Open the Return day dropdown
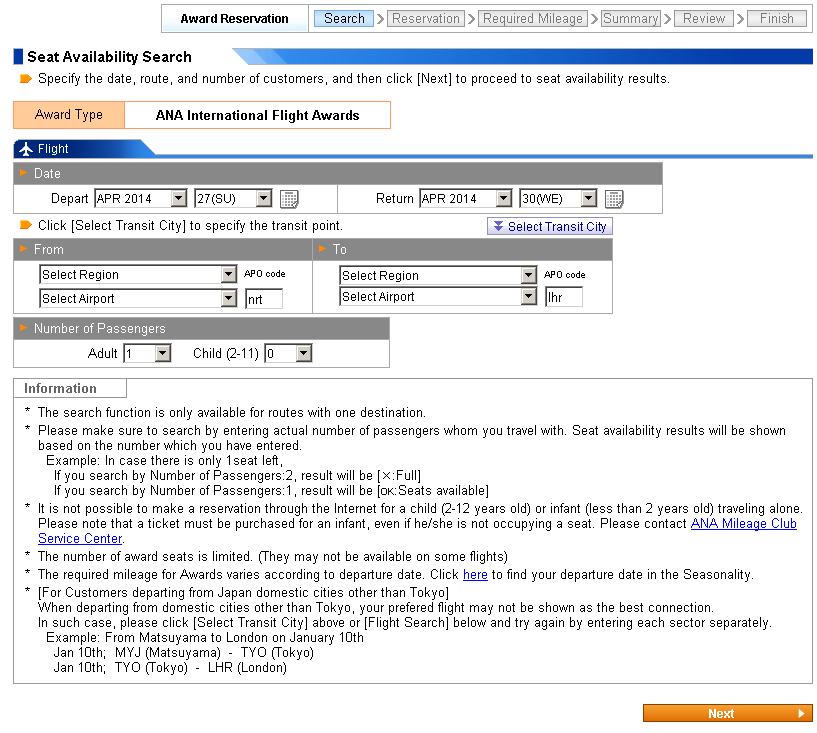 click(x=558, y=199)
